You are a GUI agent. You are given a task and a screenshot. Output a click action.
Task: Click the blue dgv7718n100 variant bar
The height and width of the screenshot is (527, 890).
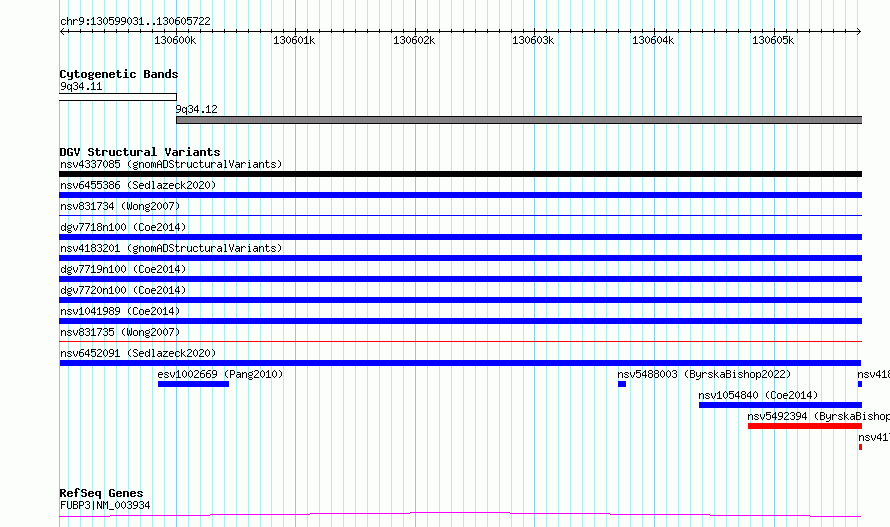tap(461, 237)
